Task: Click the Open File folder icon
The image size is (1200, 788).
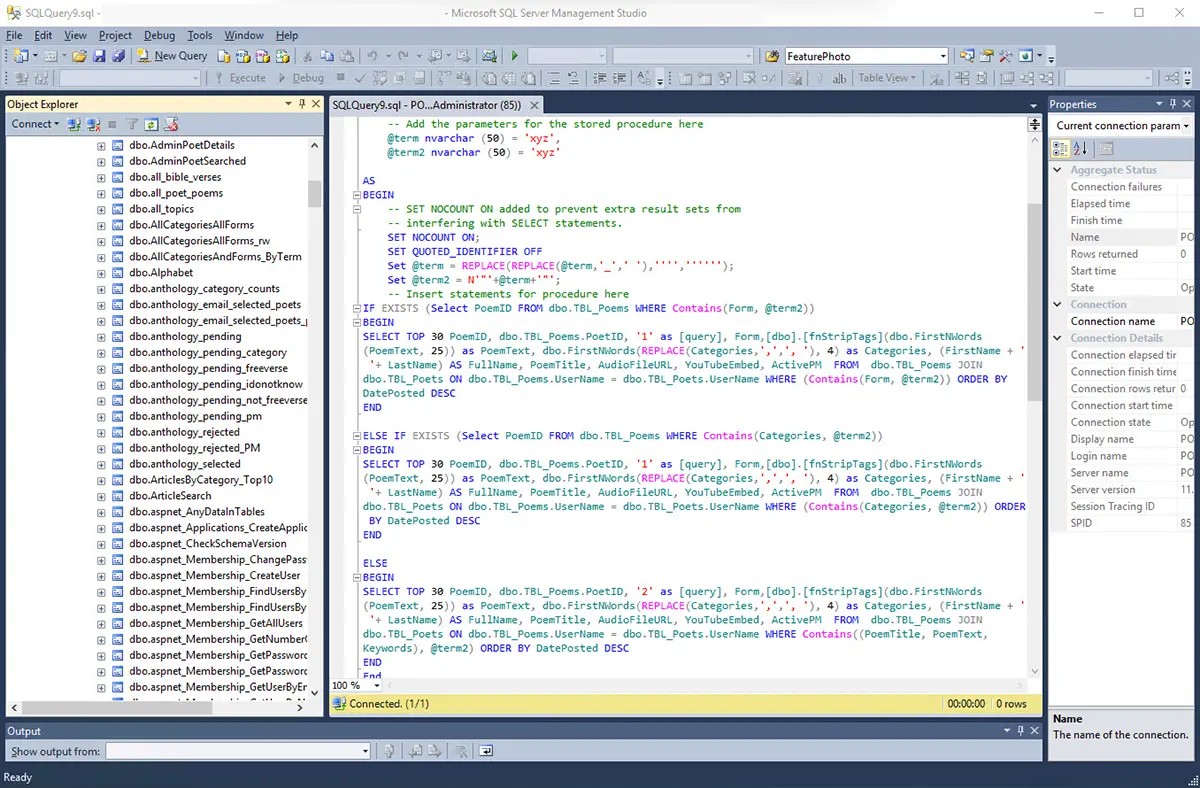Action: 79,56
